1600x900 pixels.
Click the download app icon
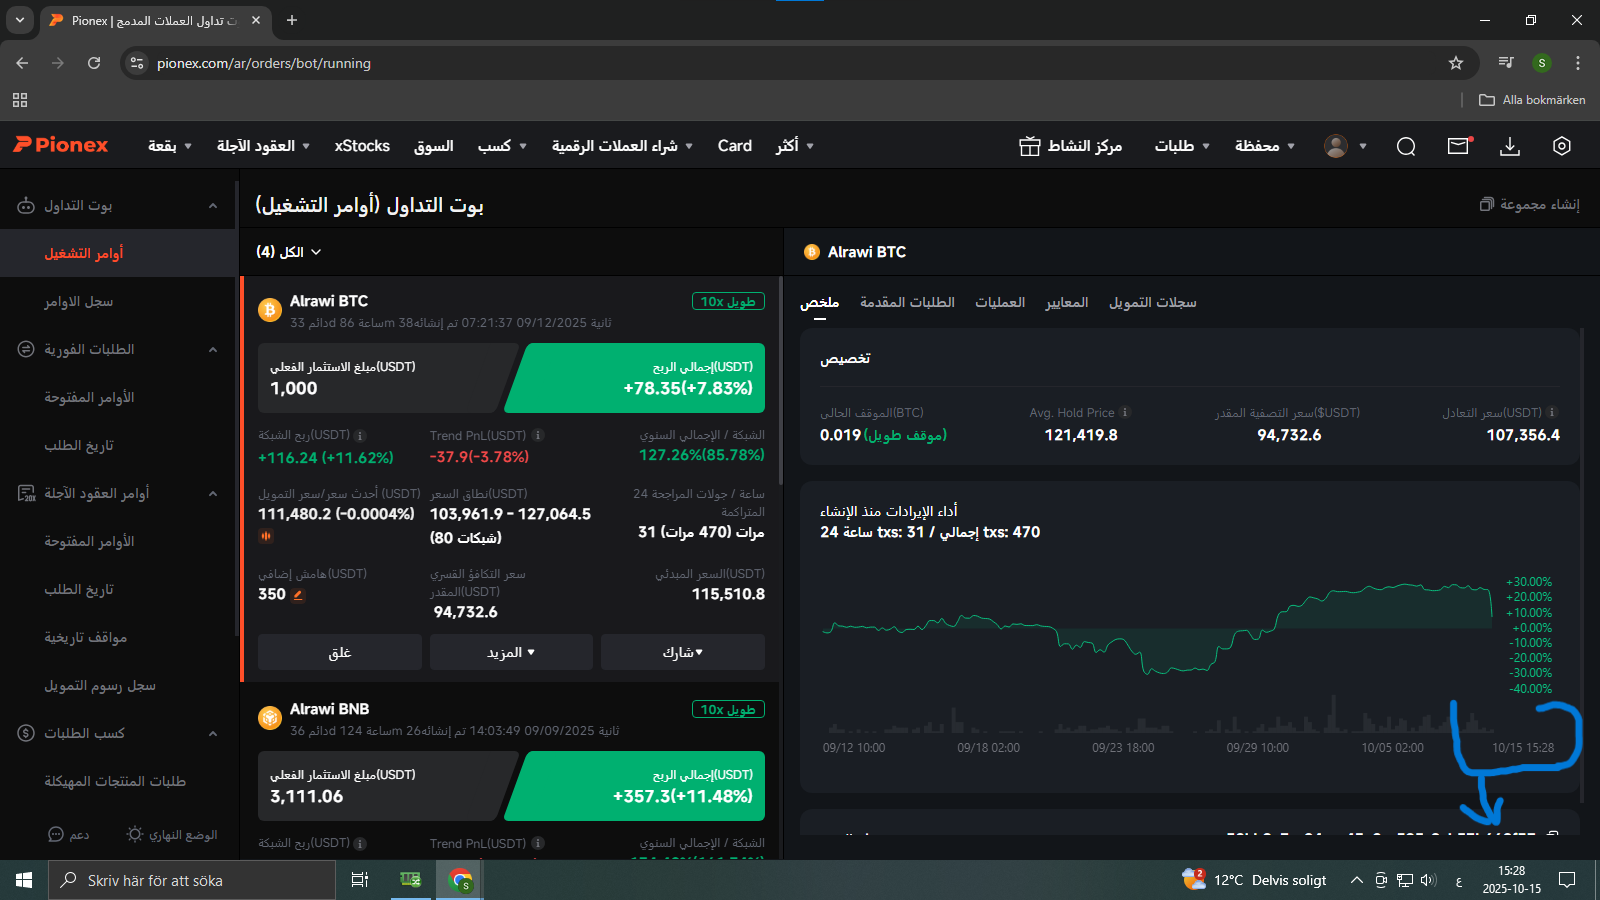pos(1510,146)
